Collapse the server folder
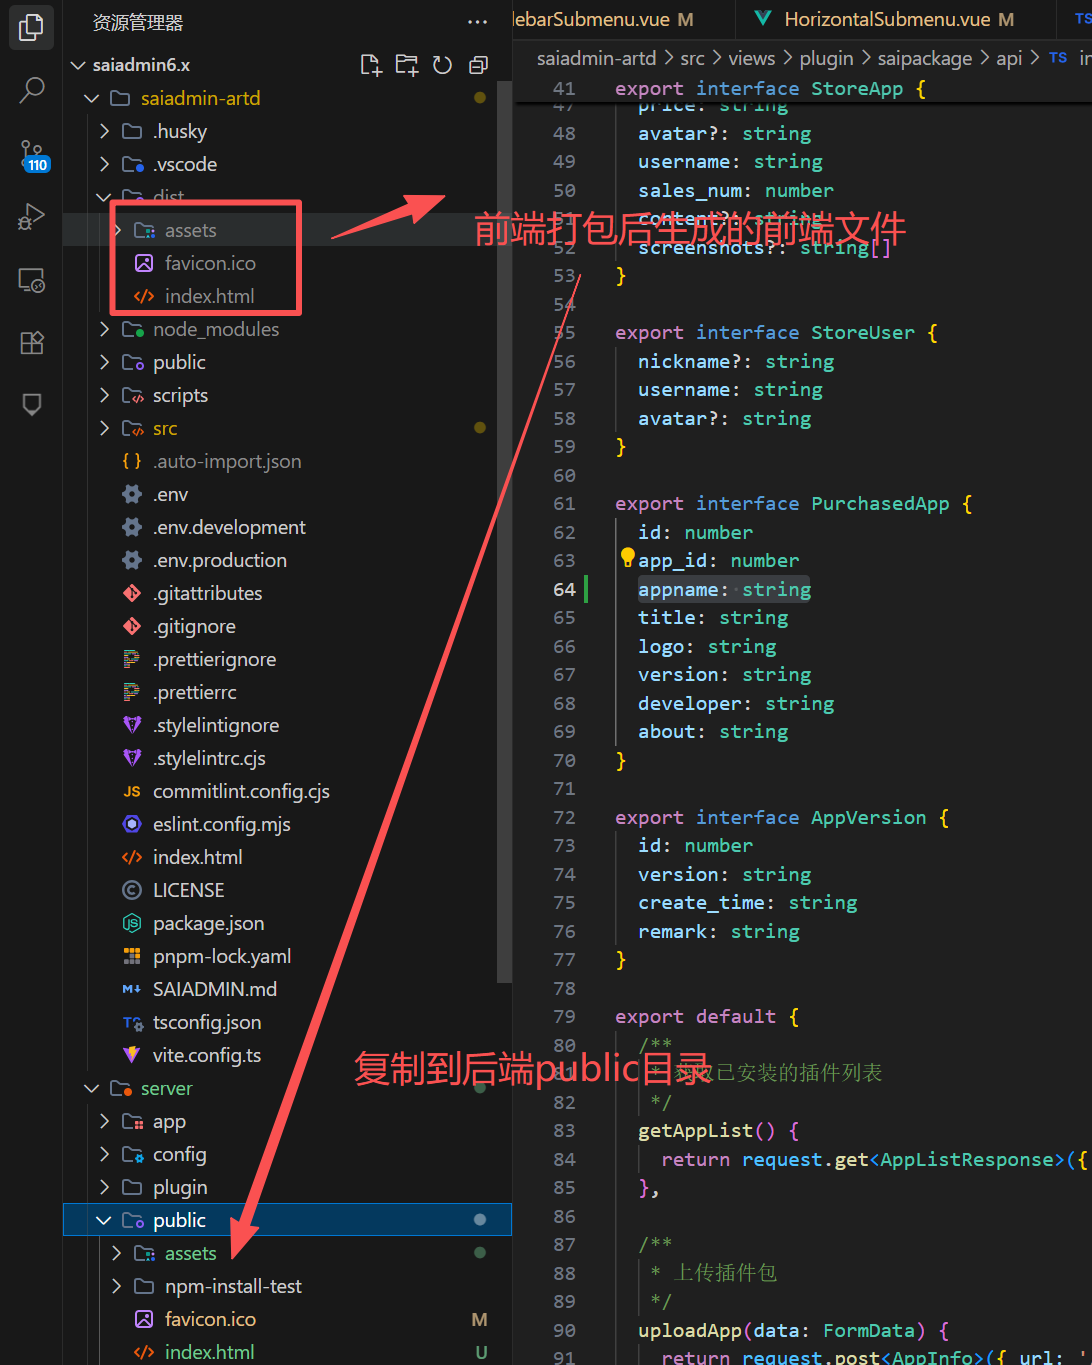This screenshot has height=1365, width=1092. click(166, 1088)
